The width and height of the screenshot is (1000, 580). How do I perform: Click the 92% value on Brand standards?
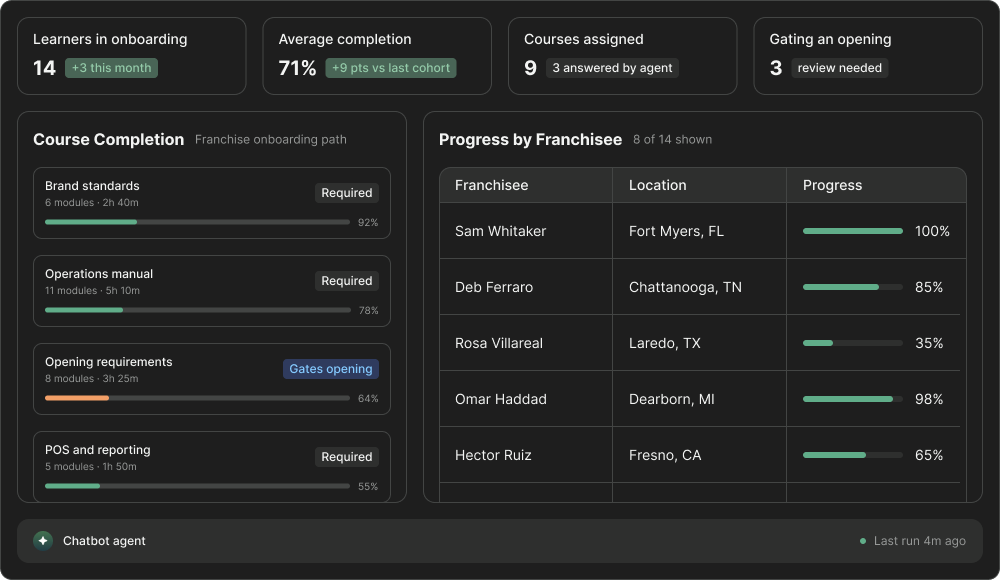click(368, 222)
